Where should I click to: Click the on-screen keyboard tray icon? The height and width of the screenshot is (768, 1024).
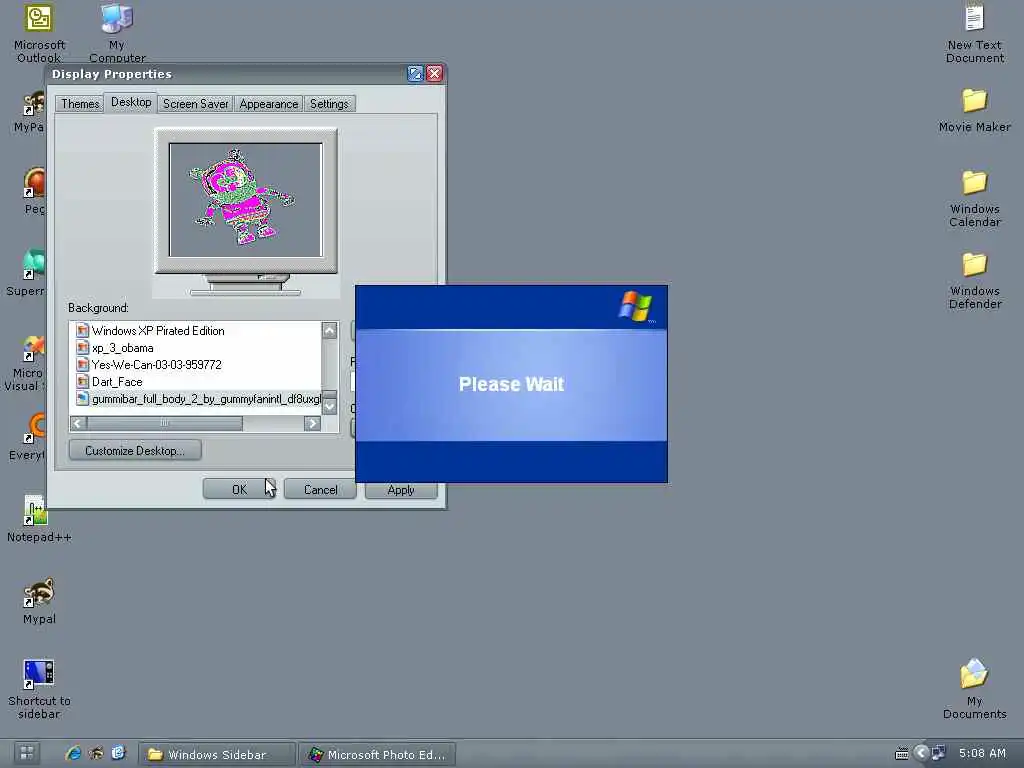pos(901,754)
